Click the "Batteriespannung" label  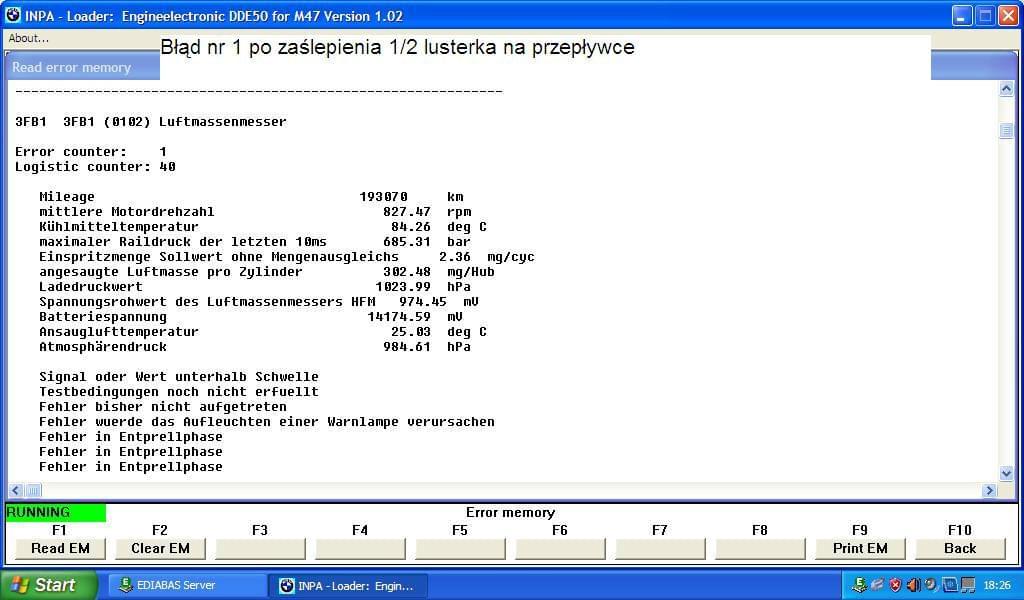[103, 317]
